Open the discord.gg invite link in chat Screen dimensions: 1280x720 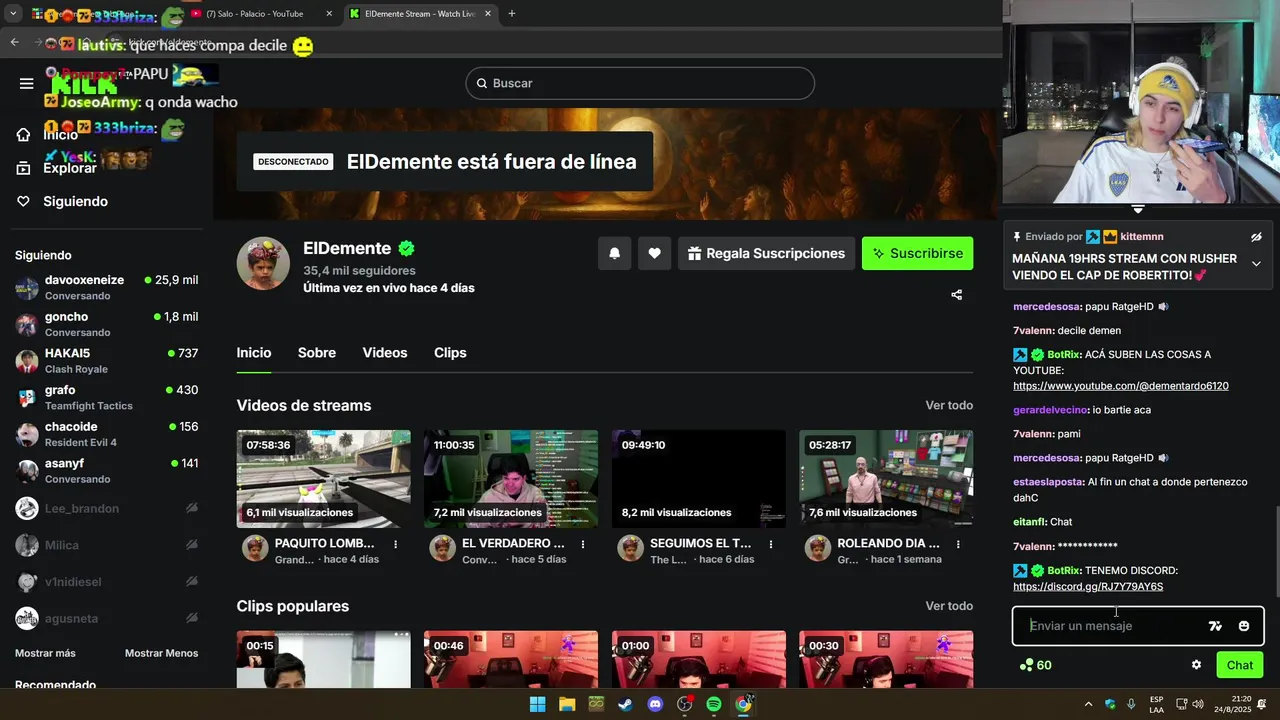(1088, 587)
